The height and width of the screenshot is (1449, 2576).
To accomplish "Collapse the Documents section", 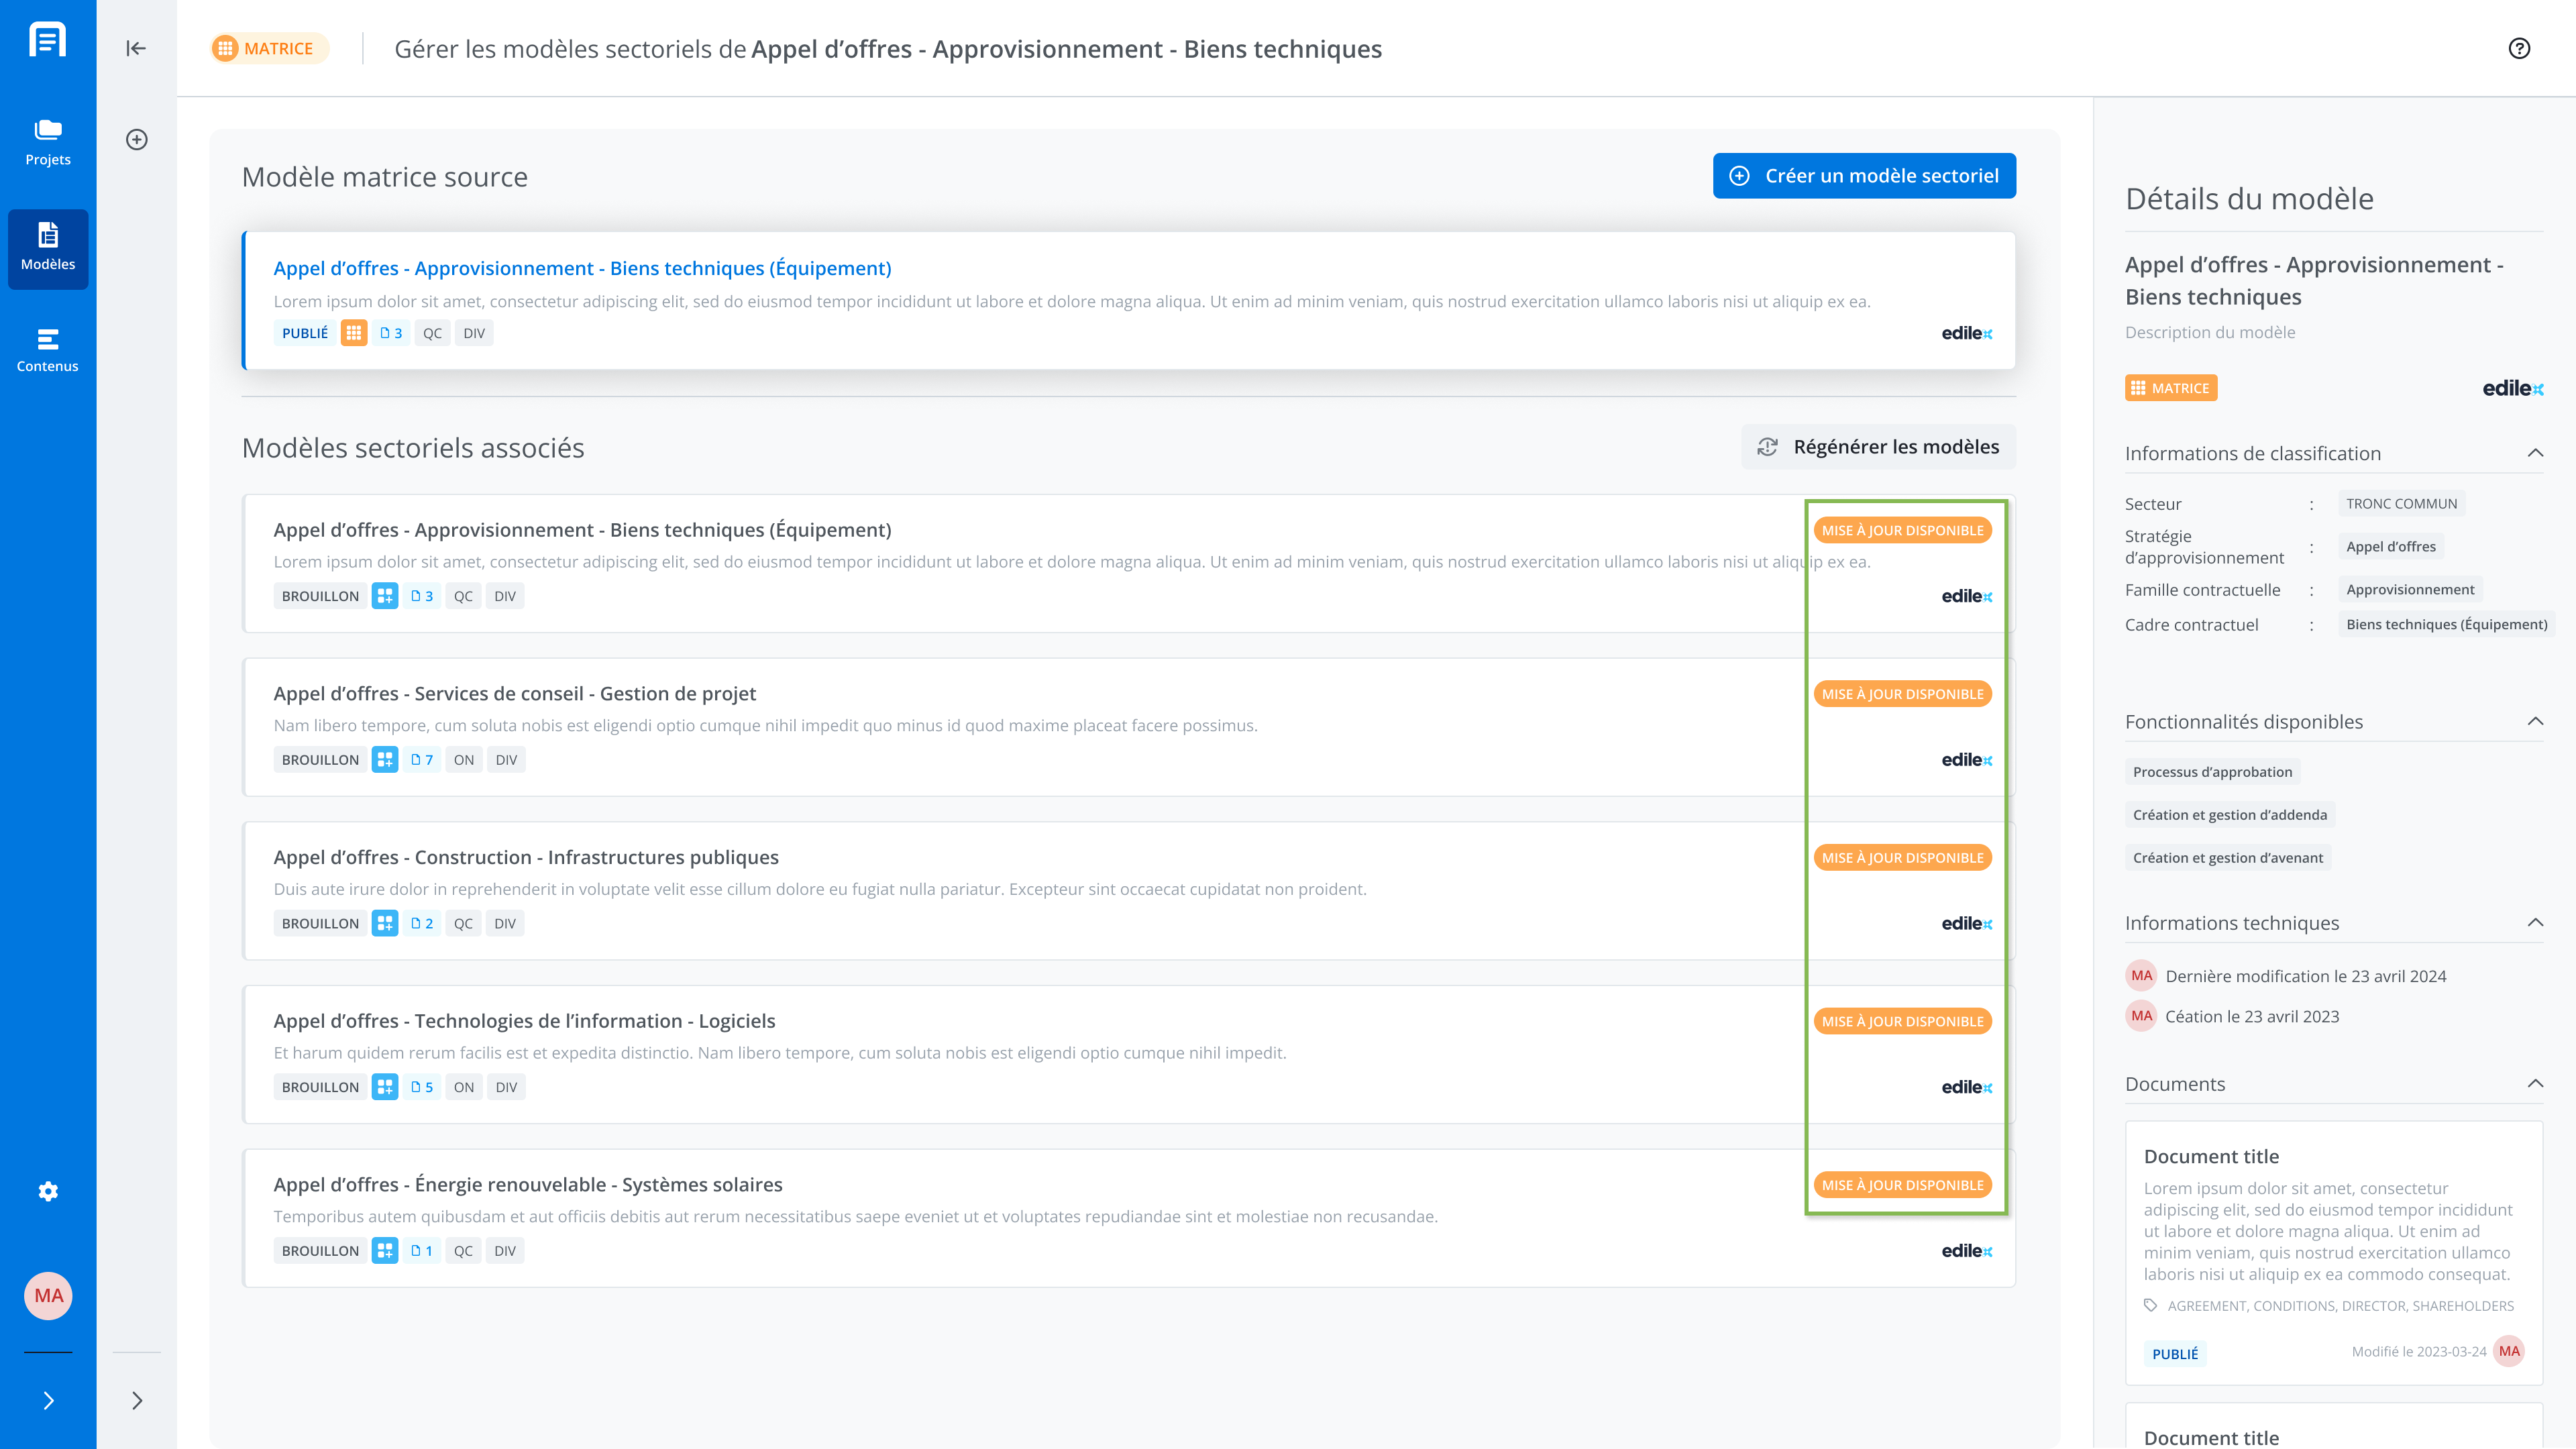I will [x=2535, y=1083].
